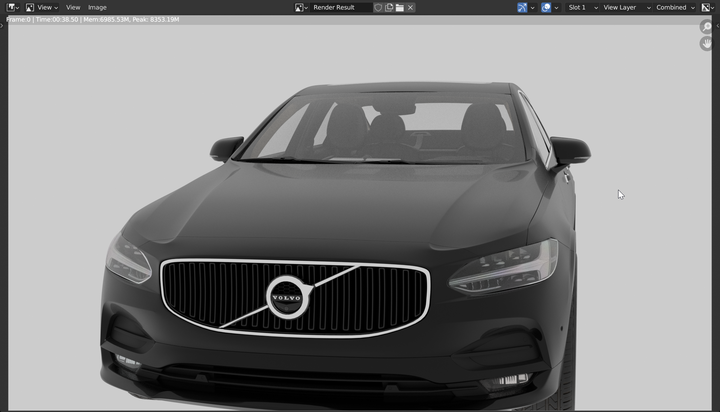Click the Render Result image name field
Screen dimensions: 720x412
click(341, 7)
